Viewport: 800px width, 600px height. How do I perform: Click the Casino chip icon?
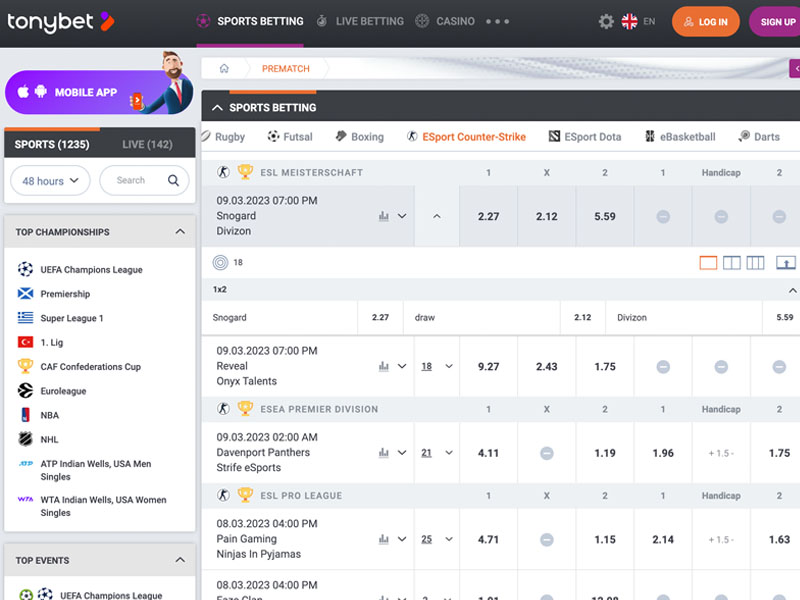point(422,21)
